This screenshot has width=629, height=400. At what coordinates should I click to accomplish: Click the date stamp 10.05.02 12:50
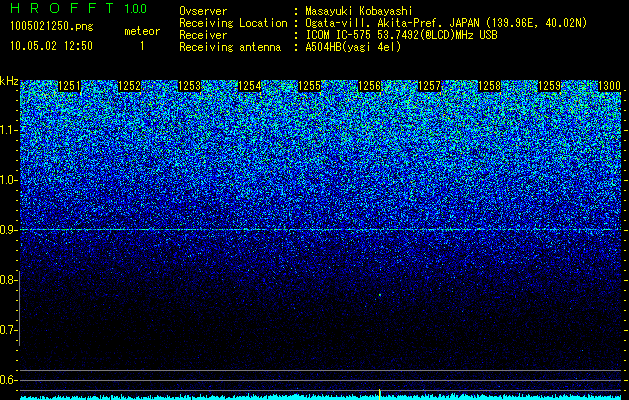[51, 46]
